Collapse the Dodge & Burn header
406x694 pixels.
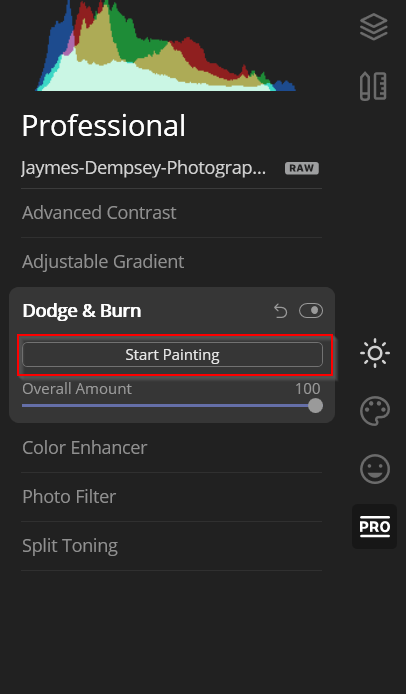[x=82, y=311]
